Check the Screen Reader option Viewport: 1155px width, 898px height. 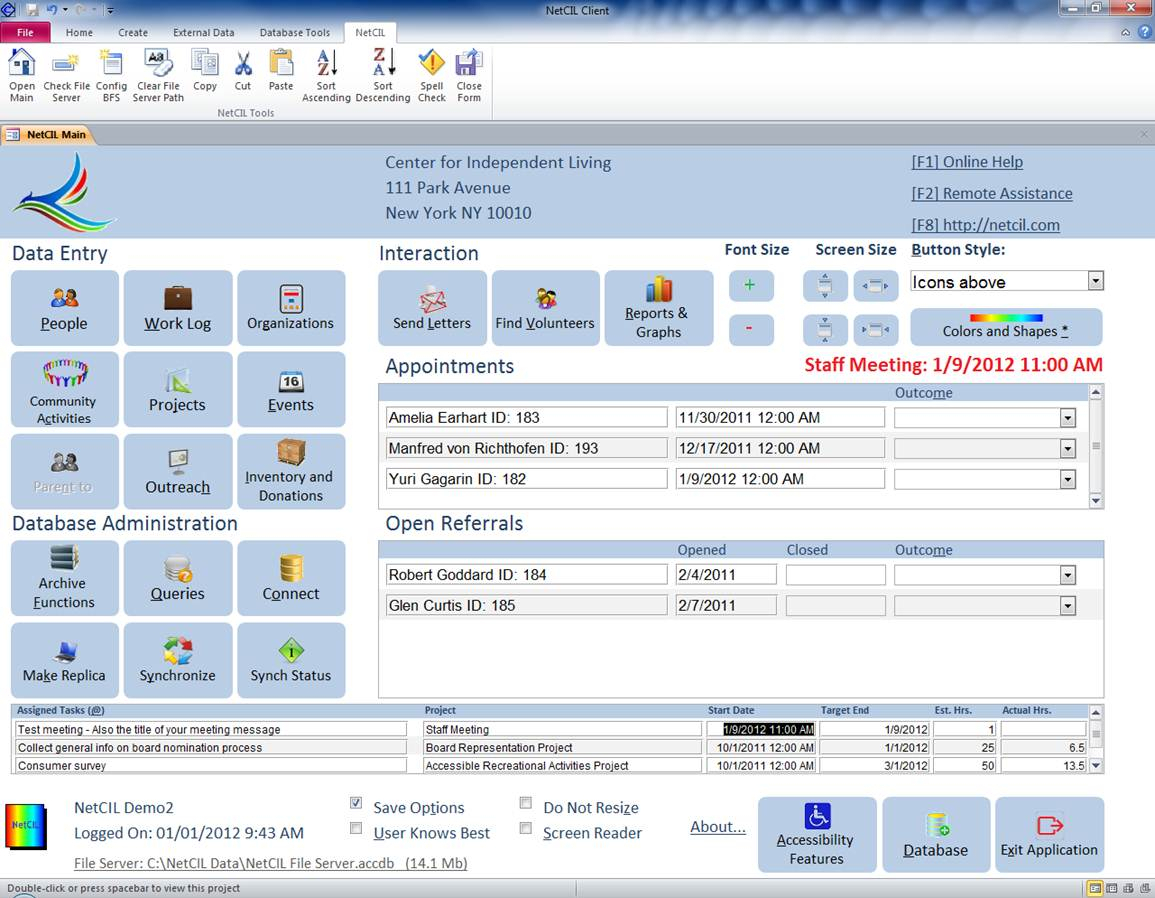point(525,828)
